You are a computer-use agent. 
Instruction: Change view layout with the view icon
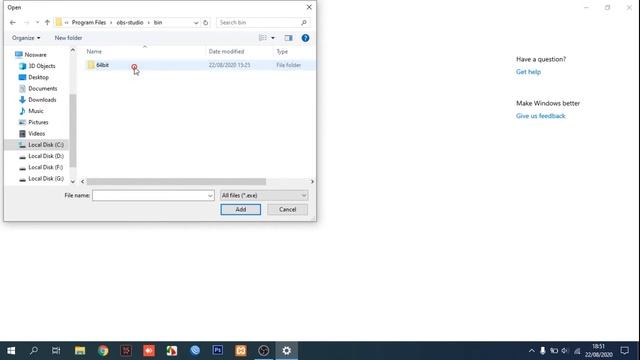(x=263, y=38)
